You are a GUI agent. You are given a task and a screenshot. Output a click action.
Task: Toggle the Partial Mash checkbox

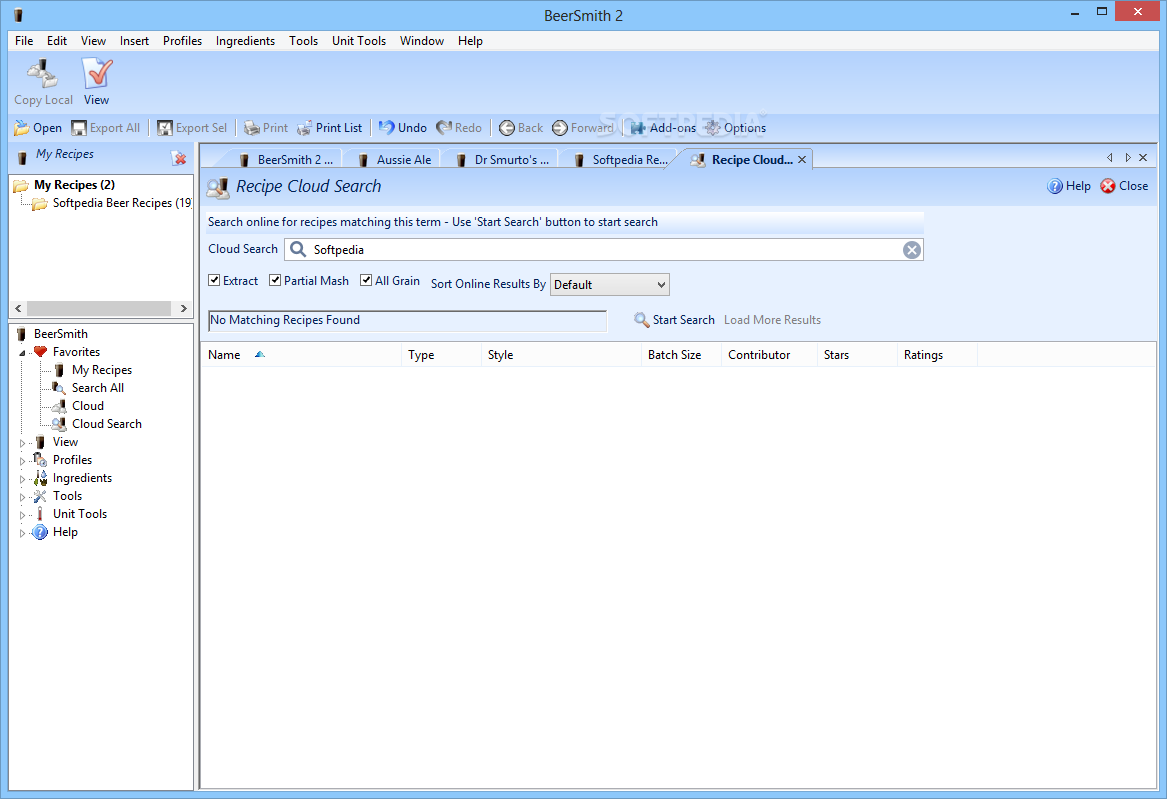coord(275,280)
